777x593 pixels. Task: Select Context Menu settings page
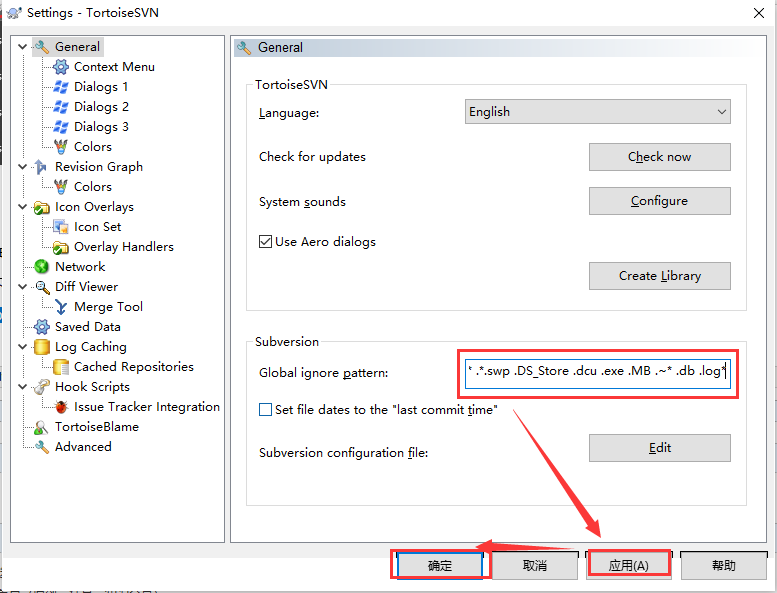pos(114,66)
